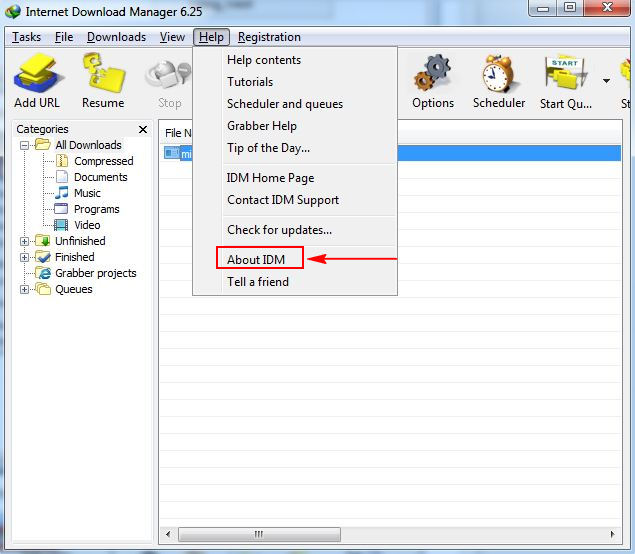
Task: Click the Grabber projects icon
Action: (43, 273)
